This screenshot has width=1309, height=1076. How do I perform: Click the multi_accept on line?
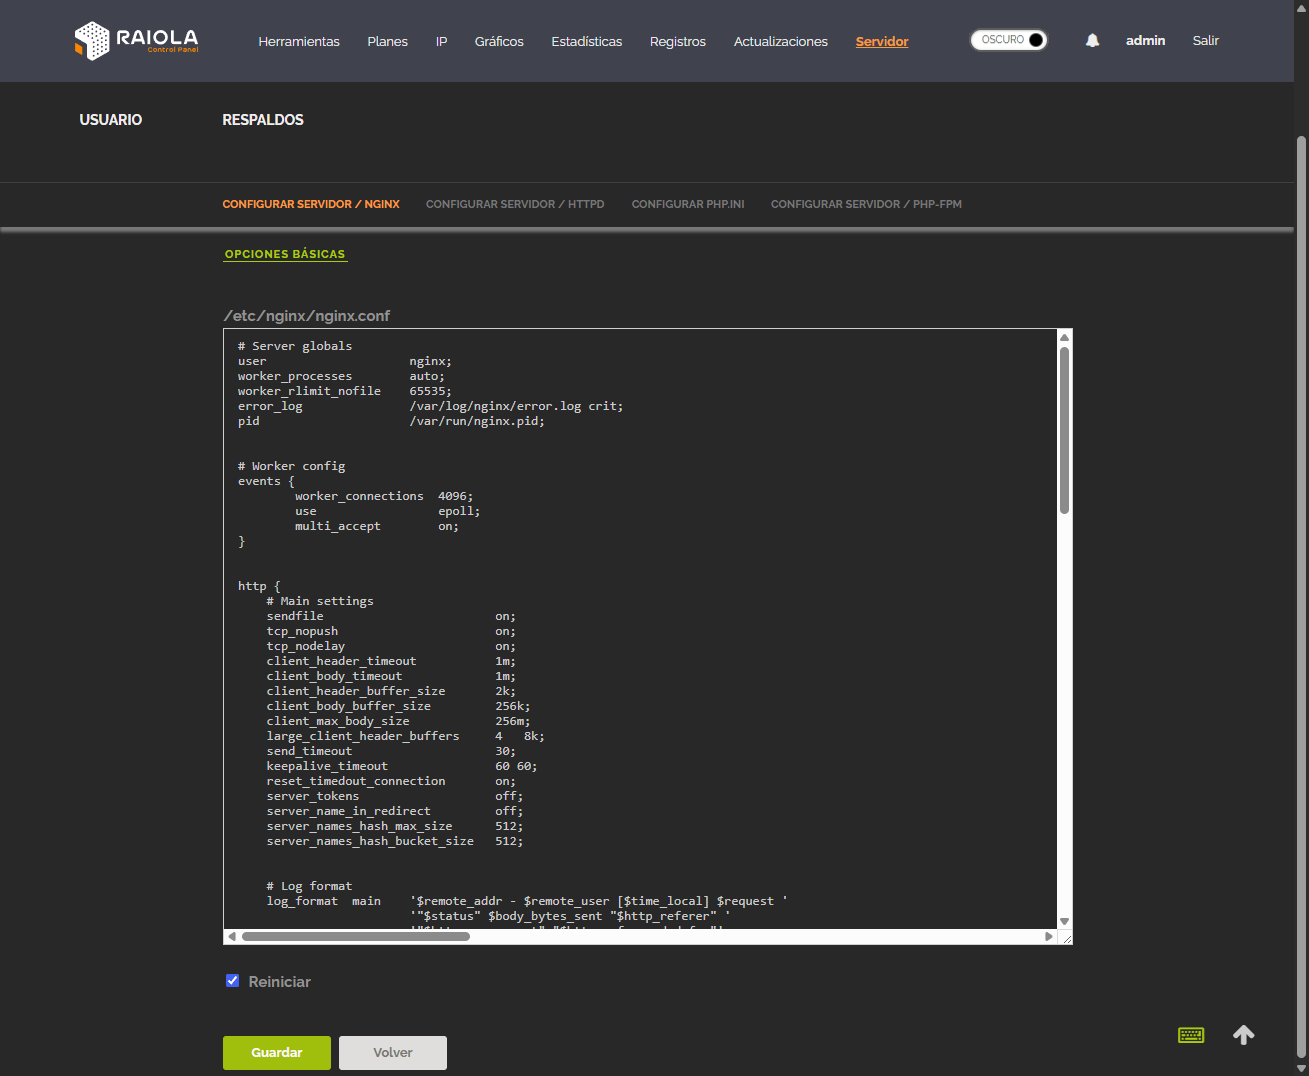click(377, 526)
